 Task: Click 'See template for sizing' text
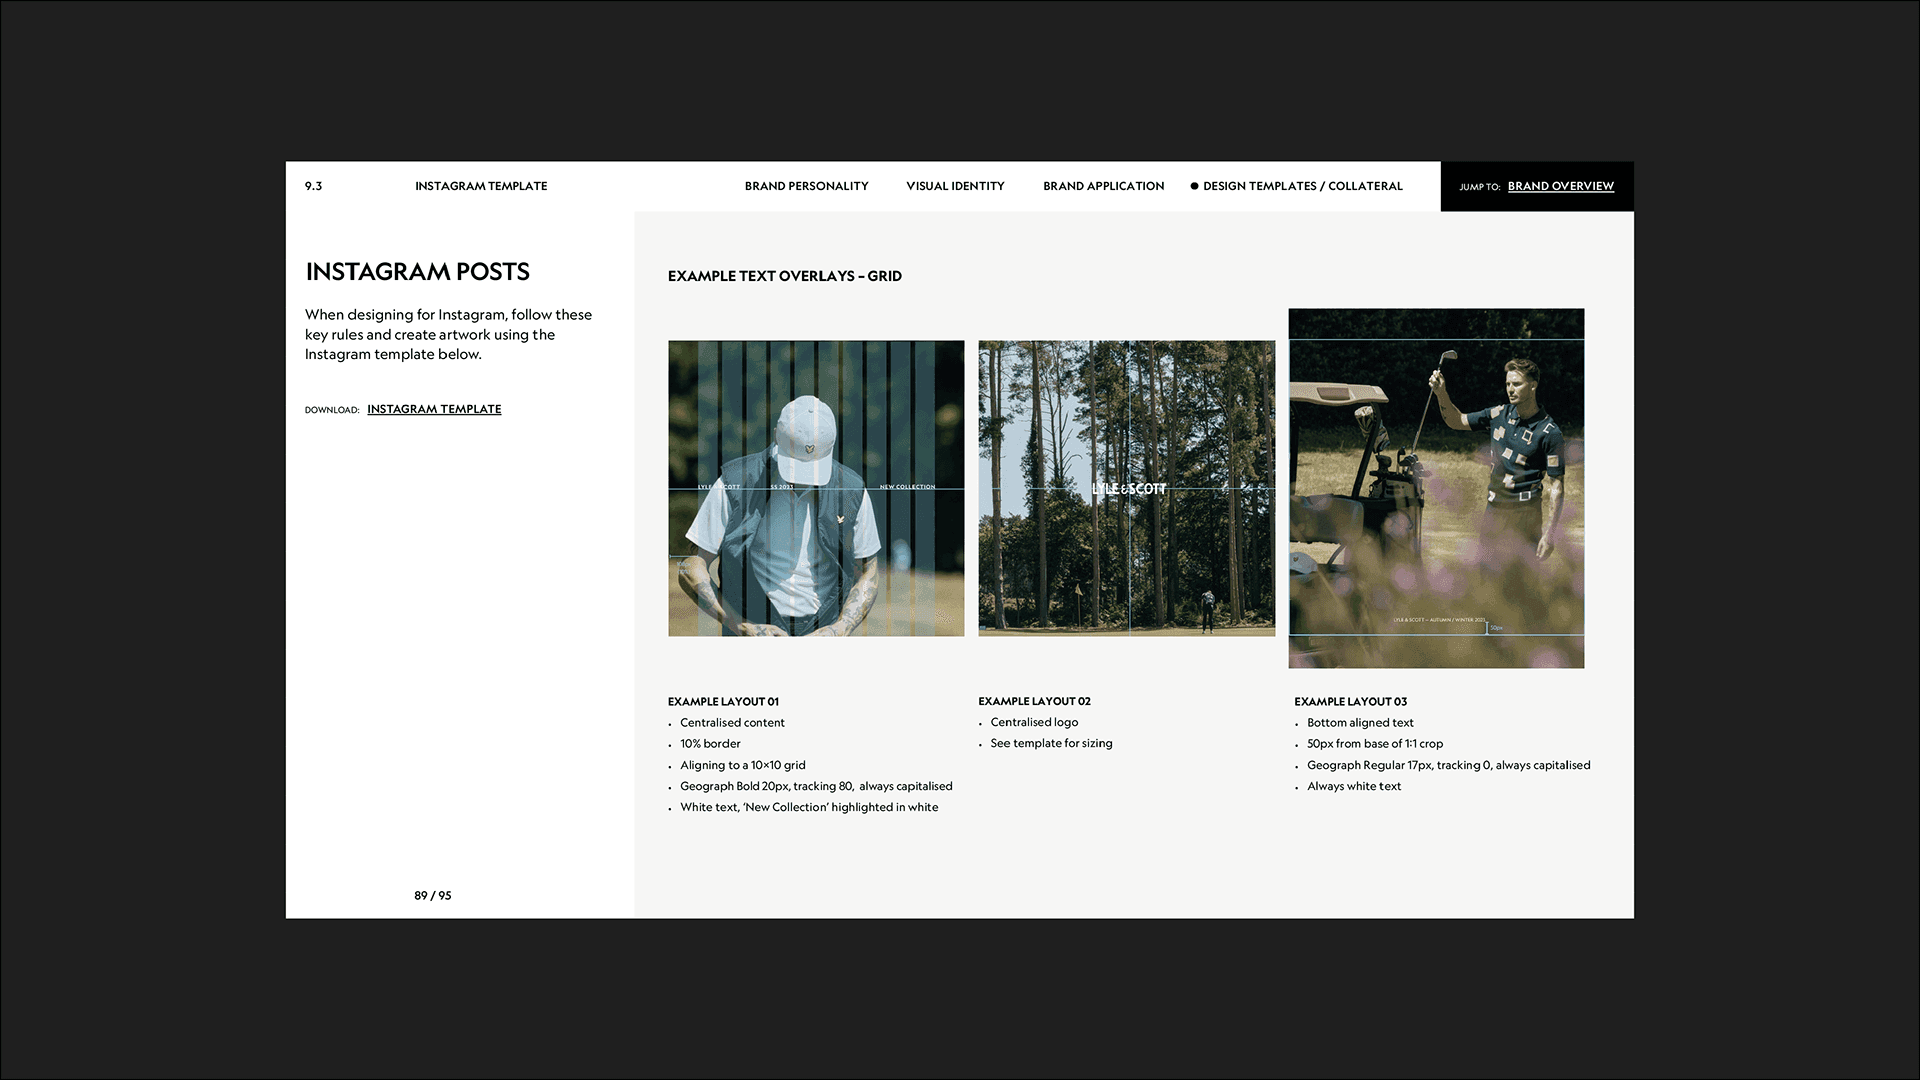[x=1051, y=743]
